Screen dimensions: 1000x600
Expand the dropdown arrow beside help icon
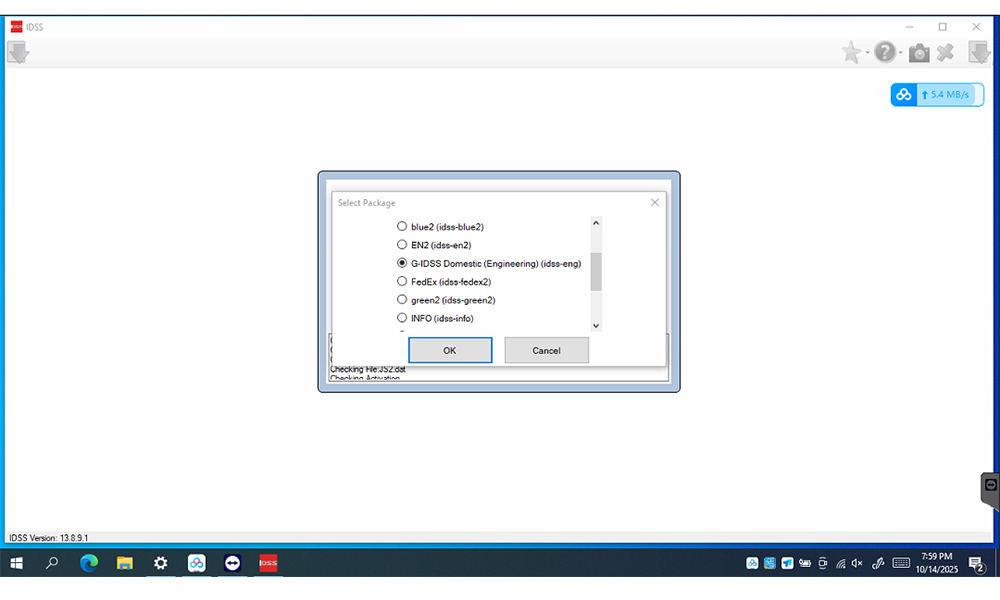[901, 54]
